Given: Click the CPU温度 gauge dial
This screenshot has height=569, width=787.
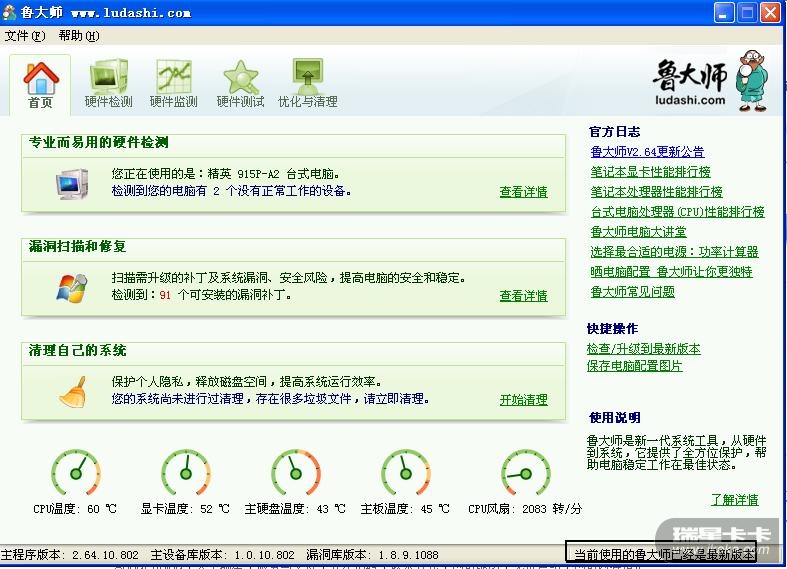Looking at the screenshot, I should pyautogui.click(x=76, y=473).
